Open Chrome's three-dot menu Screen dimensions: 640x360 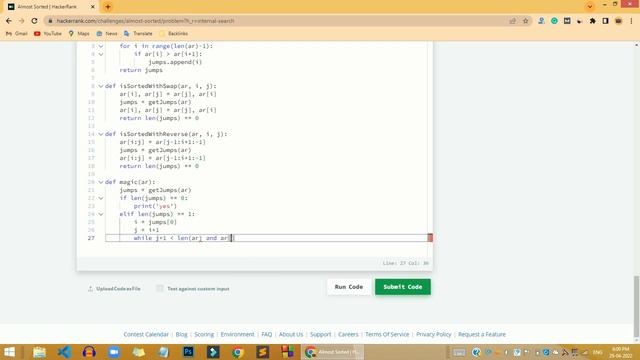(x=631, y=21)
